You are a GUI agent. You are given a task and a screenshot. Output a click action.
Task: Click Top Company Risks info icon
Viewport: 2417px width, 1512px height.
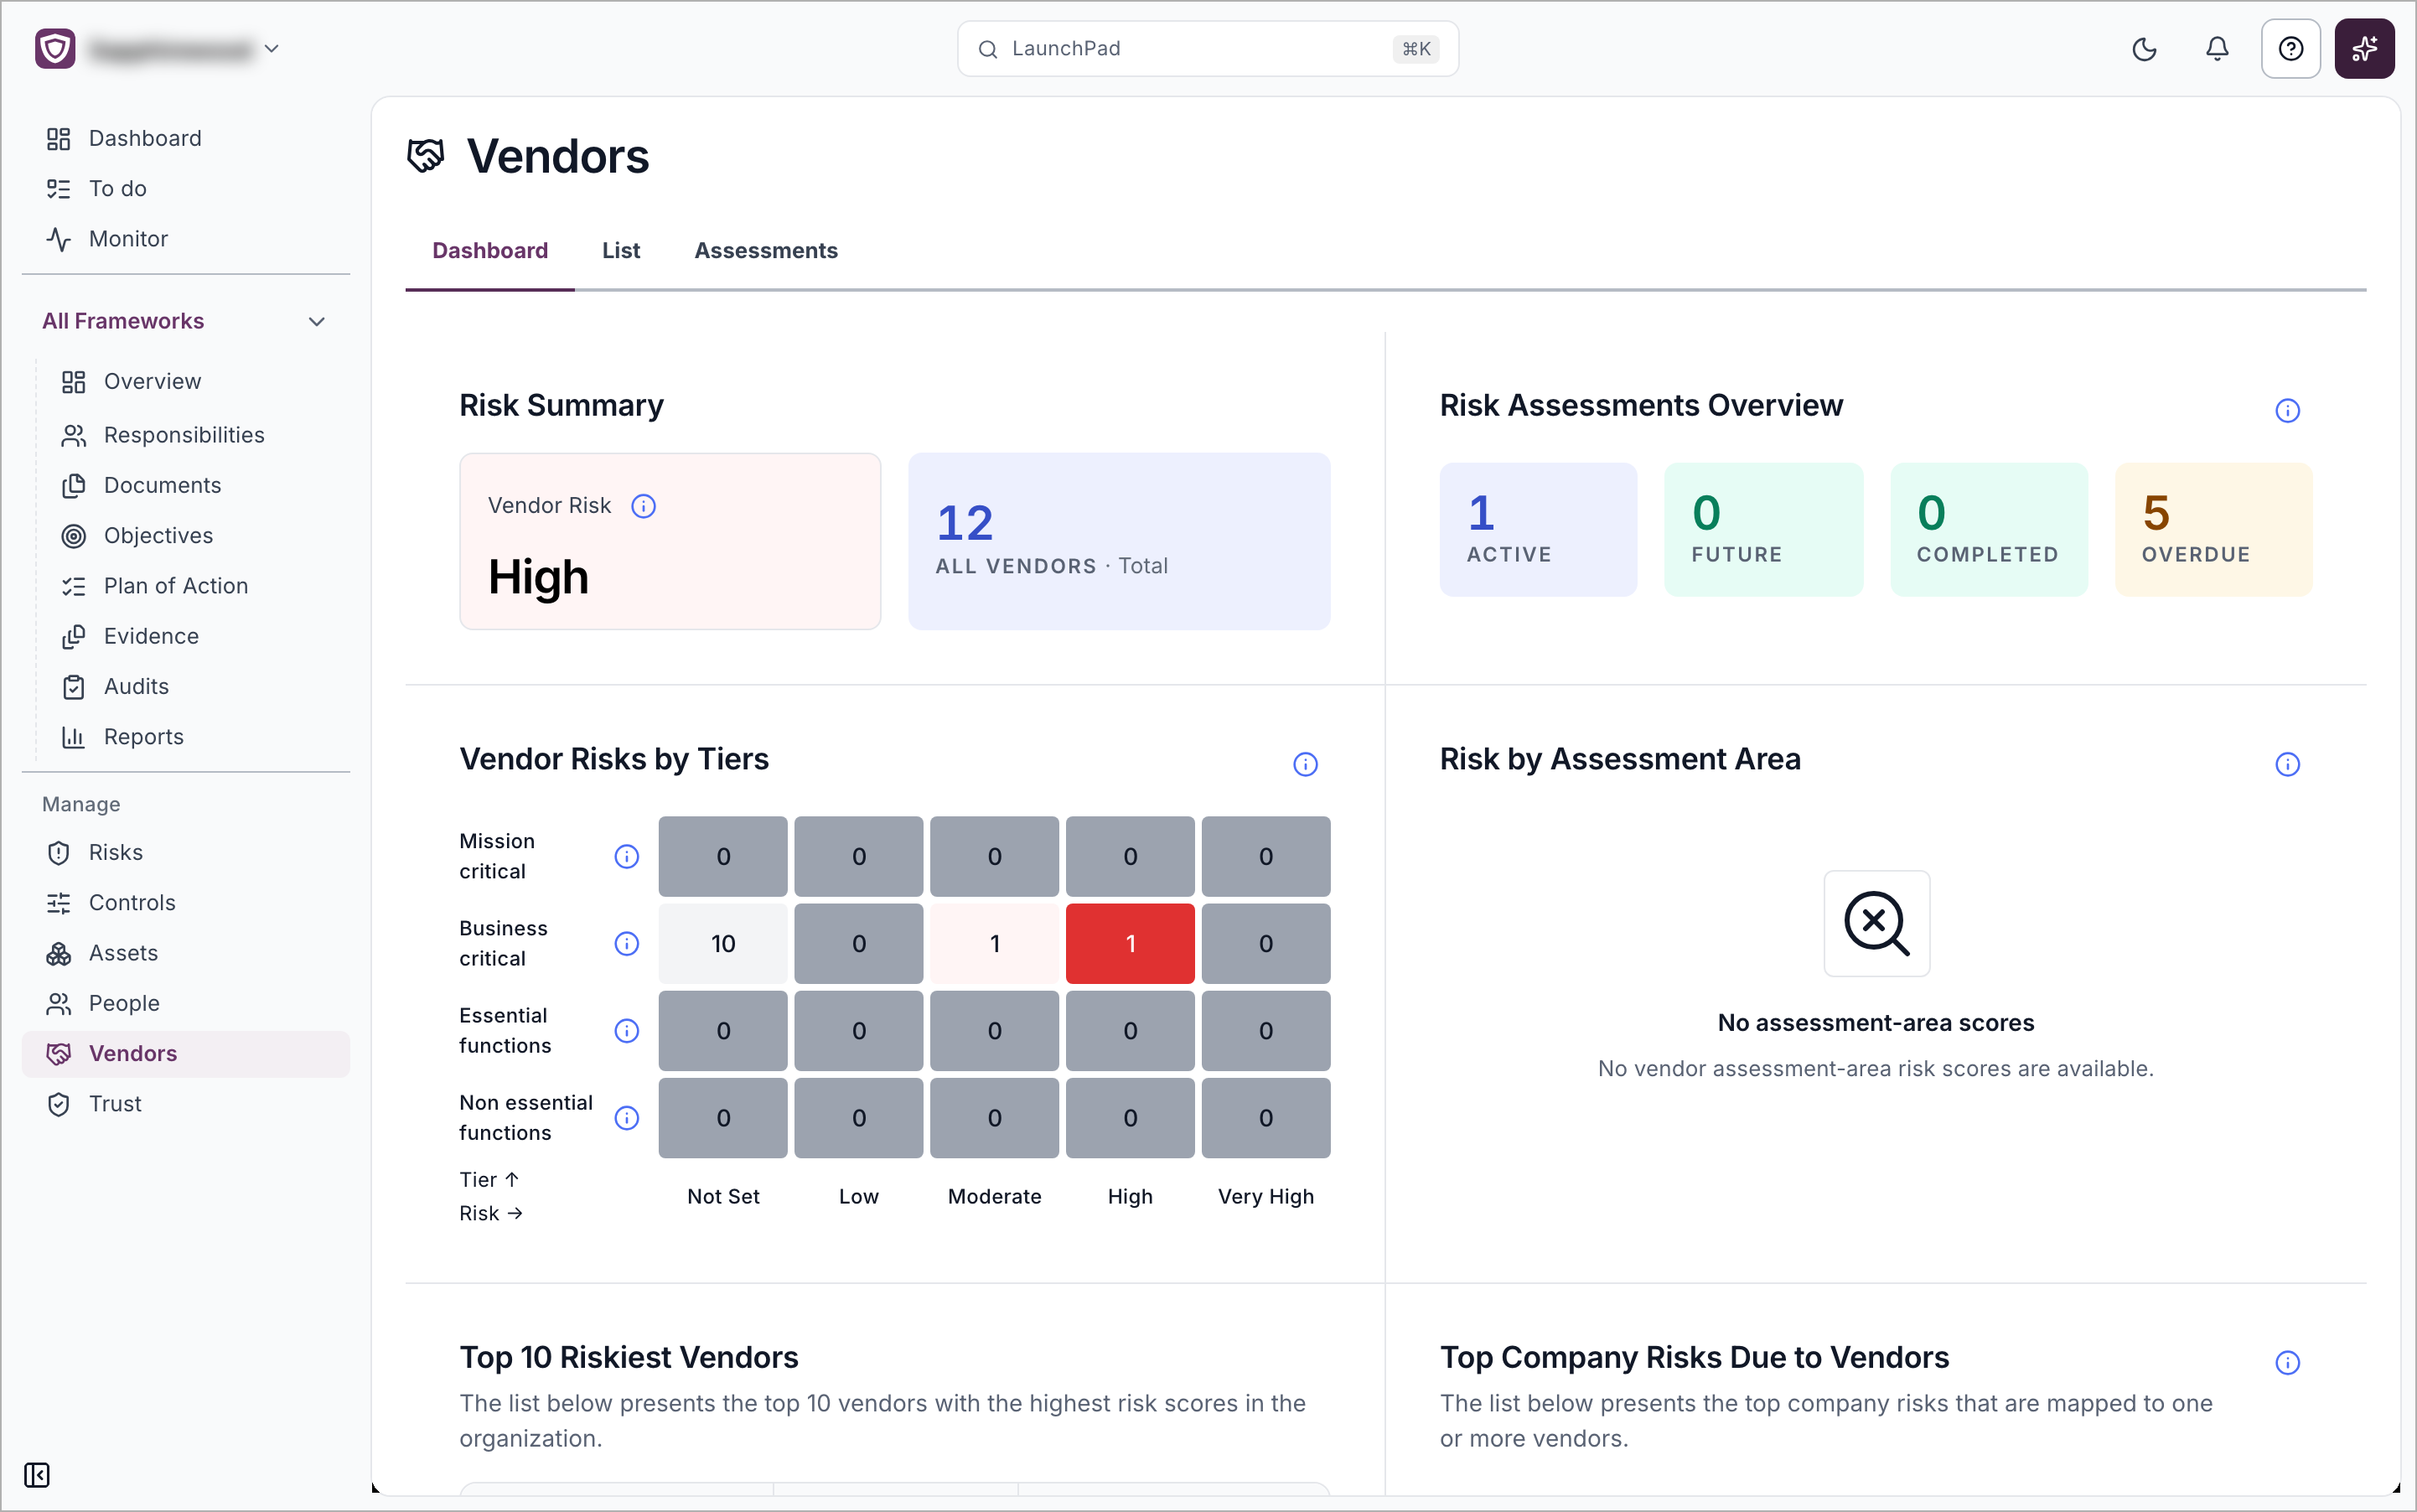pyautogui.click(x=2287, y=1362)
